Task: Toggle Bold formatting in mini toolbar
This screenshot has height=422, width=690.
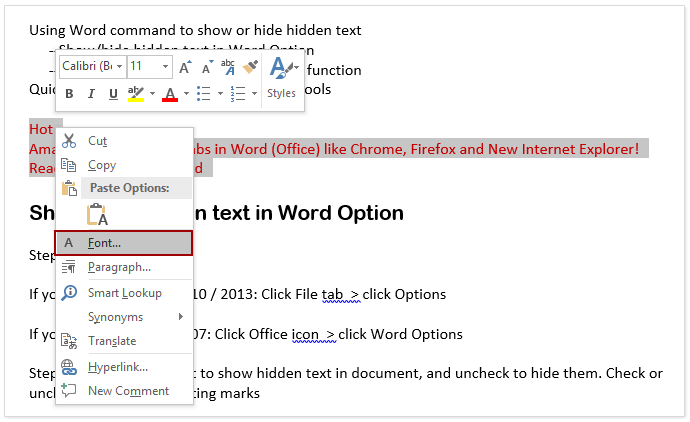Action: pyautogui.click(x=69, y=94)
